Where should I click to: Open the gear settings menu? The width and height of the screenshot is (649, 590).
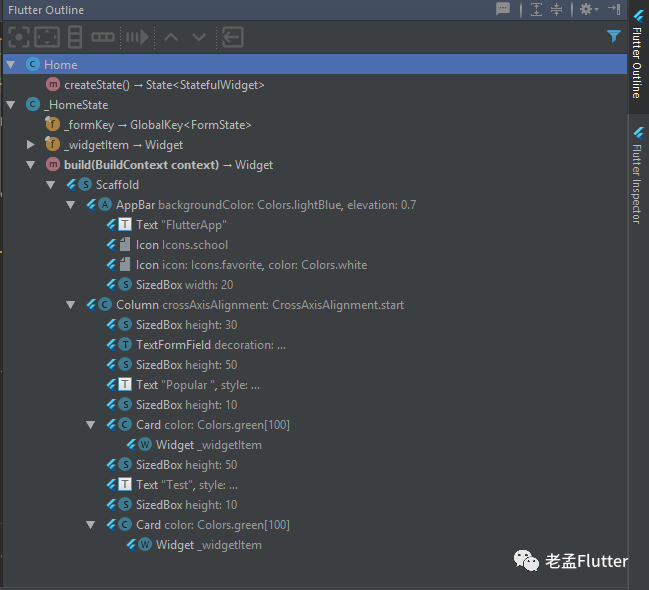589,9
